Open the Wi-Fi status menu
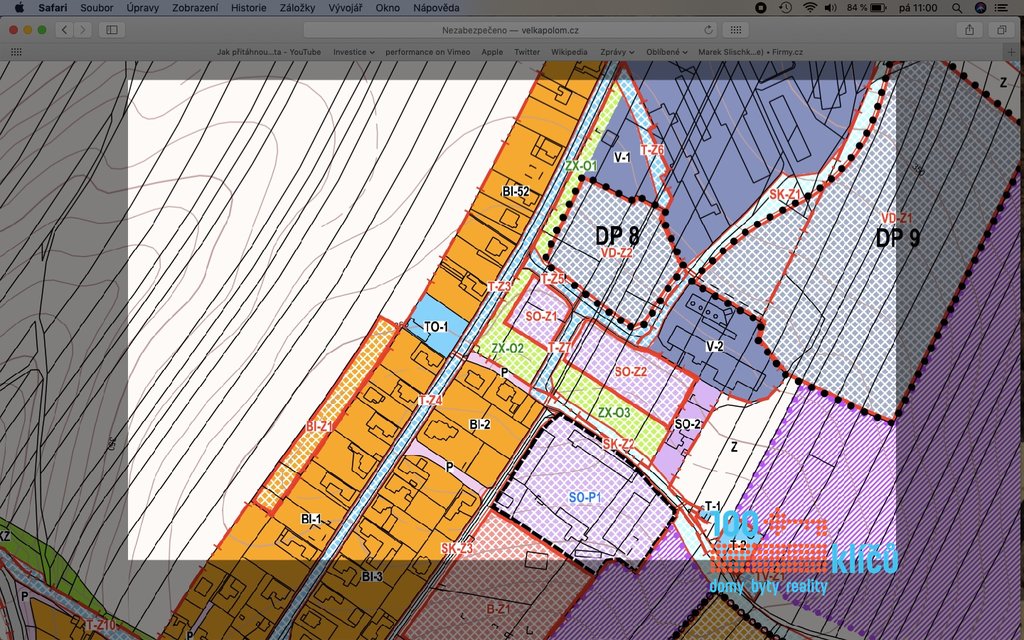This screenshot has width=1024, height=640. pos(810,8)
